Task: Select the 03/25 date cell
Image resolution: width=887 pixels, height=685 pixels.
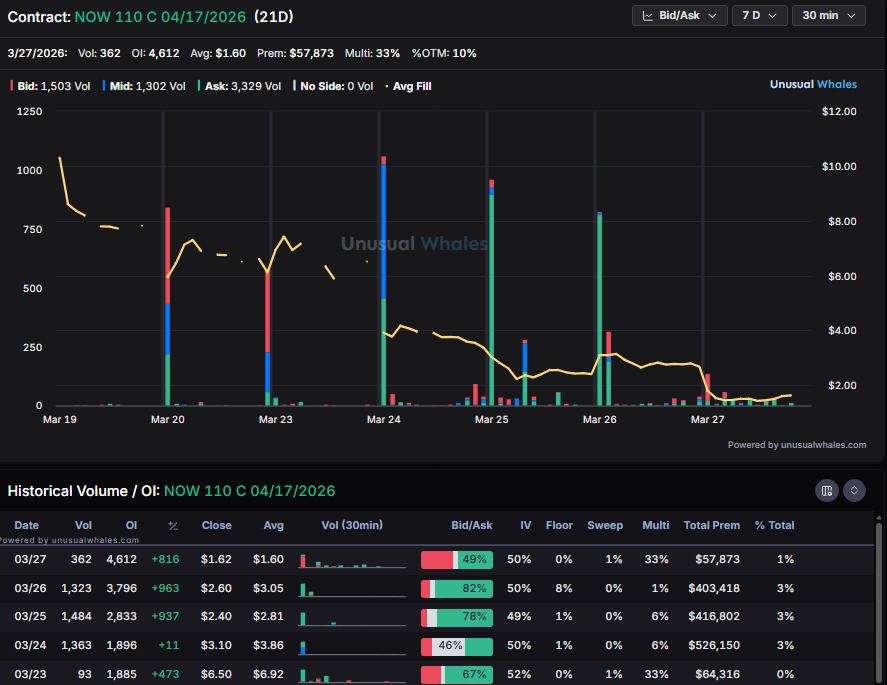Action: point(31,616)
